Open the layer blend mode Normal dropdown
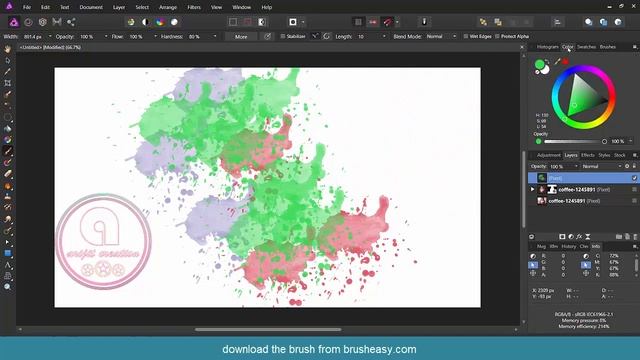The height and width of the screenshot is (360, 640). click(601, 167)
